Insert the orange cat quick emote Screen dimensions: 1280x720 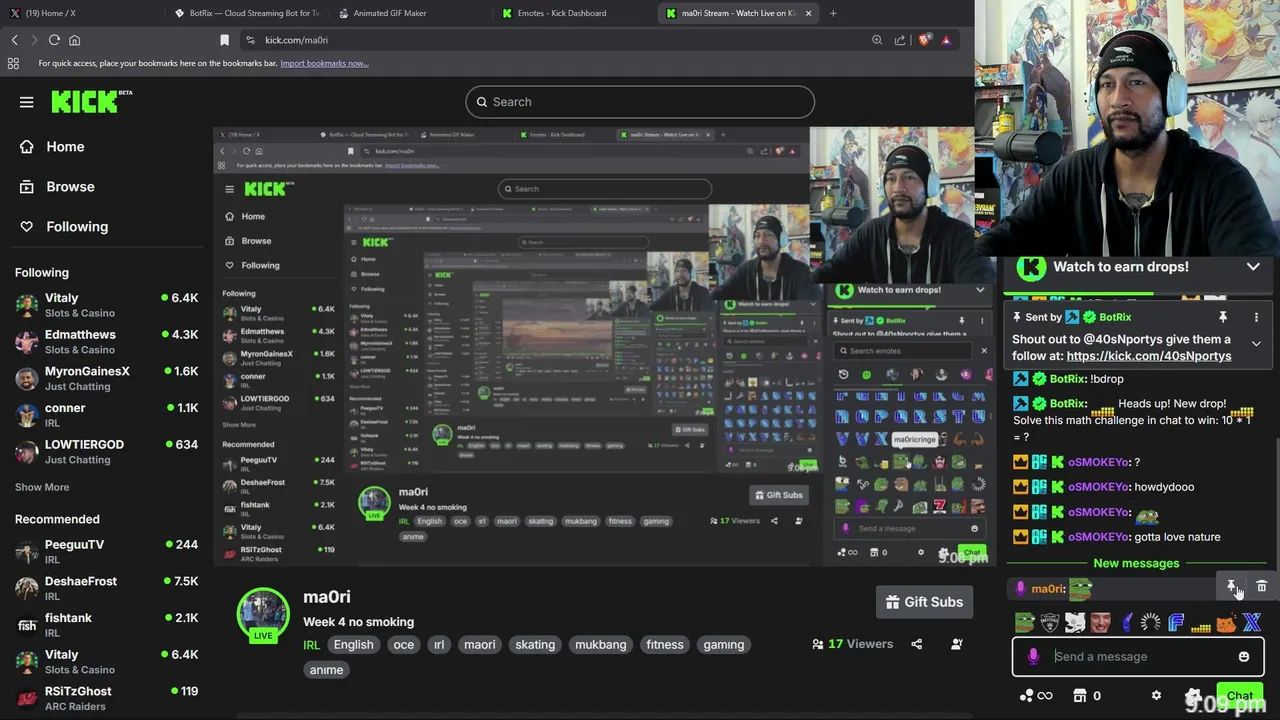pos(1226,623)
